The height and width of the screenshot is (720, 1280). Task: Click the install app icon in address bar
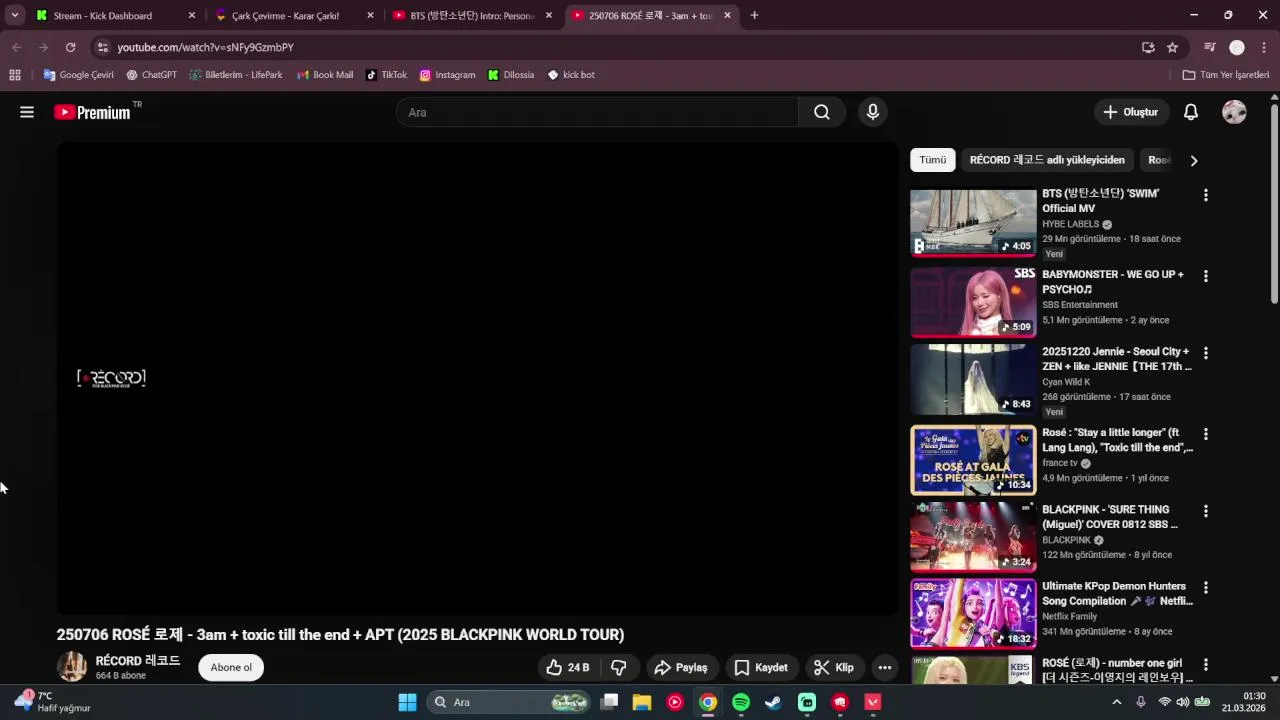(1148, 47)
